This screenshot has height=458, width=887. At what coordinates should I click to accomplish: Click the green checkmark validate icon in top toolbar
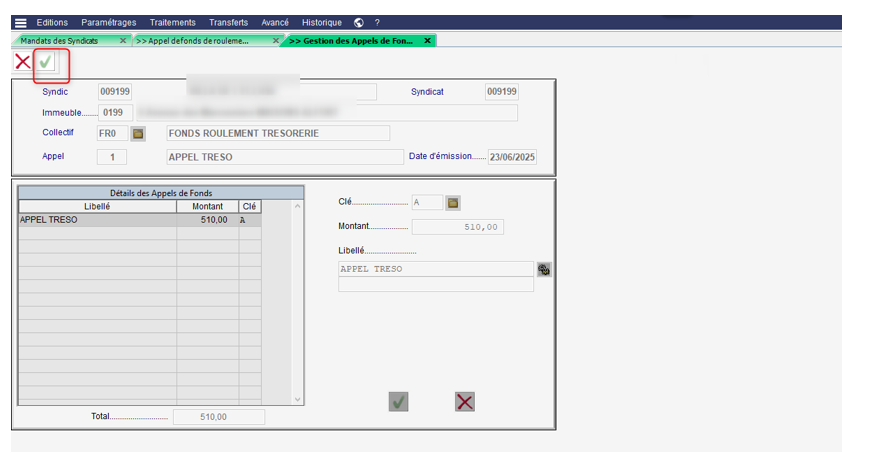(x=46, y=62)
